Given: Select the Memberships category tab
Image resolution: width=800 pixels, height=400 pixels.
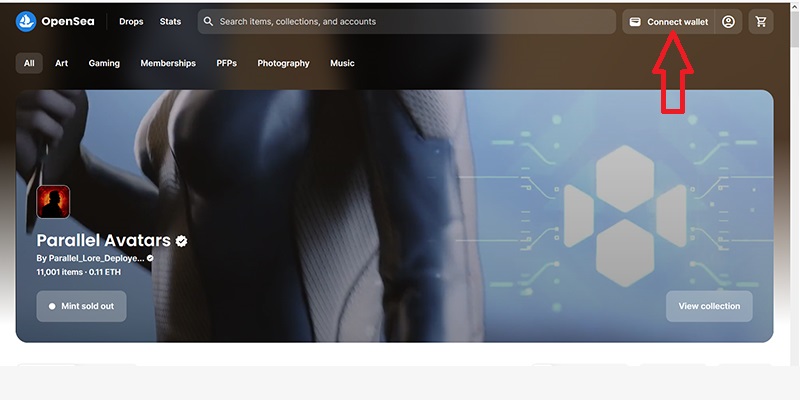Looking at the screenshot, I should (168, 63).
